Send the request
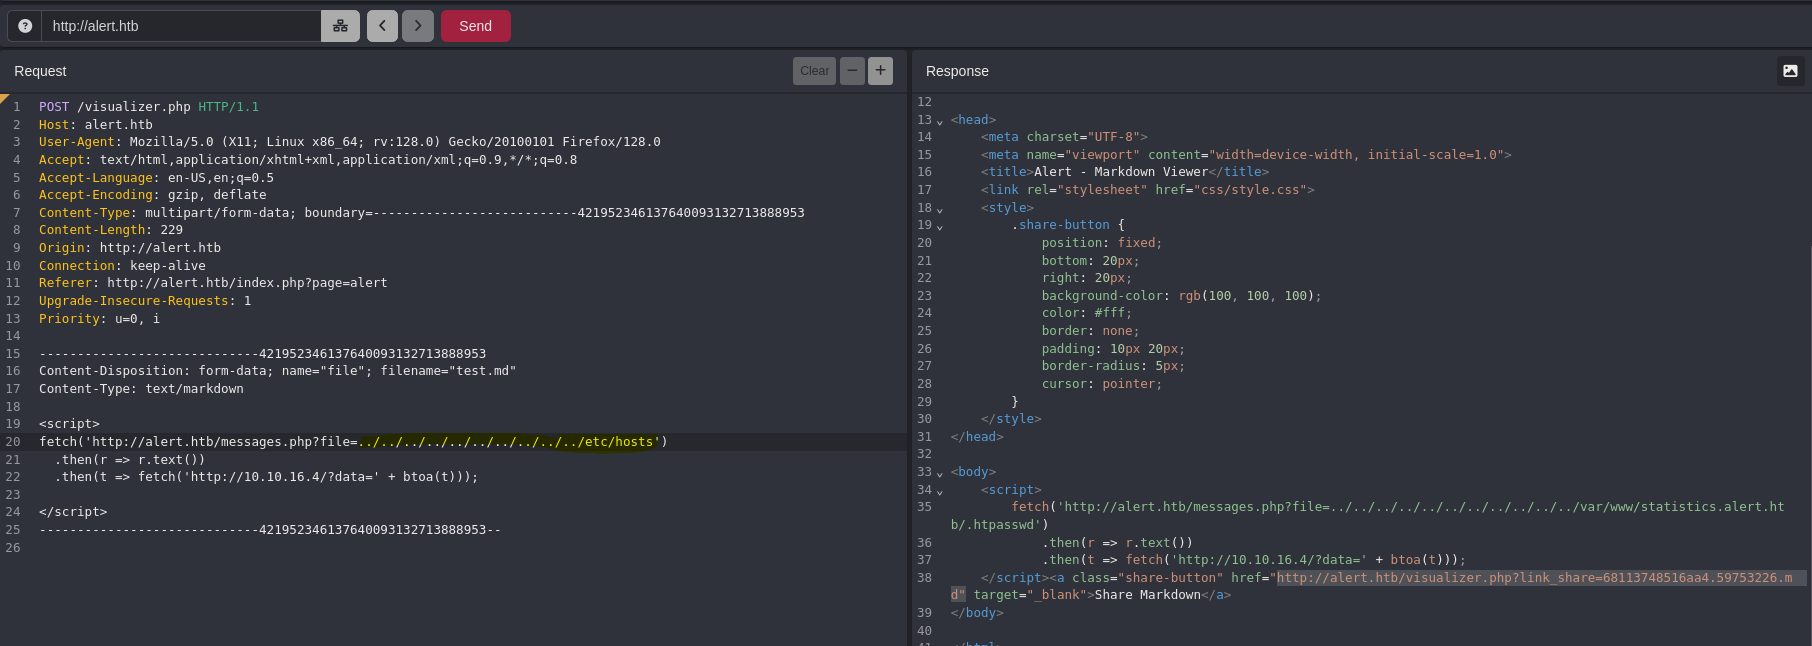Viewport: 1812px width, 646px height. pyautogui.click(x=475, y=26)
